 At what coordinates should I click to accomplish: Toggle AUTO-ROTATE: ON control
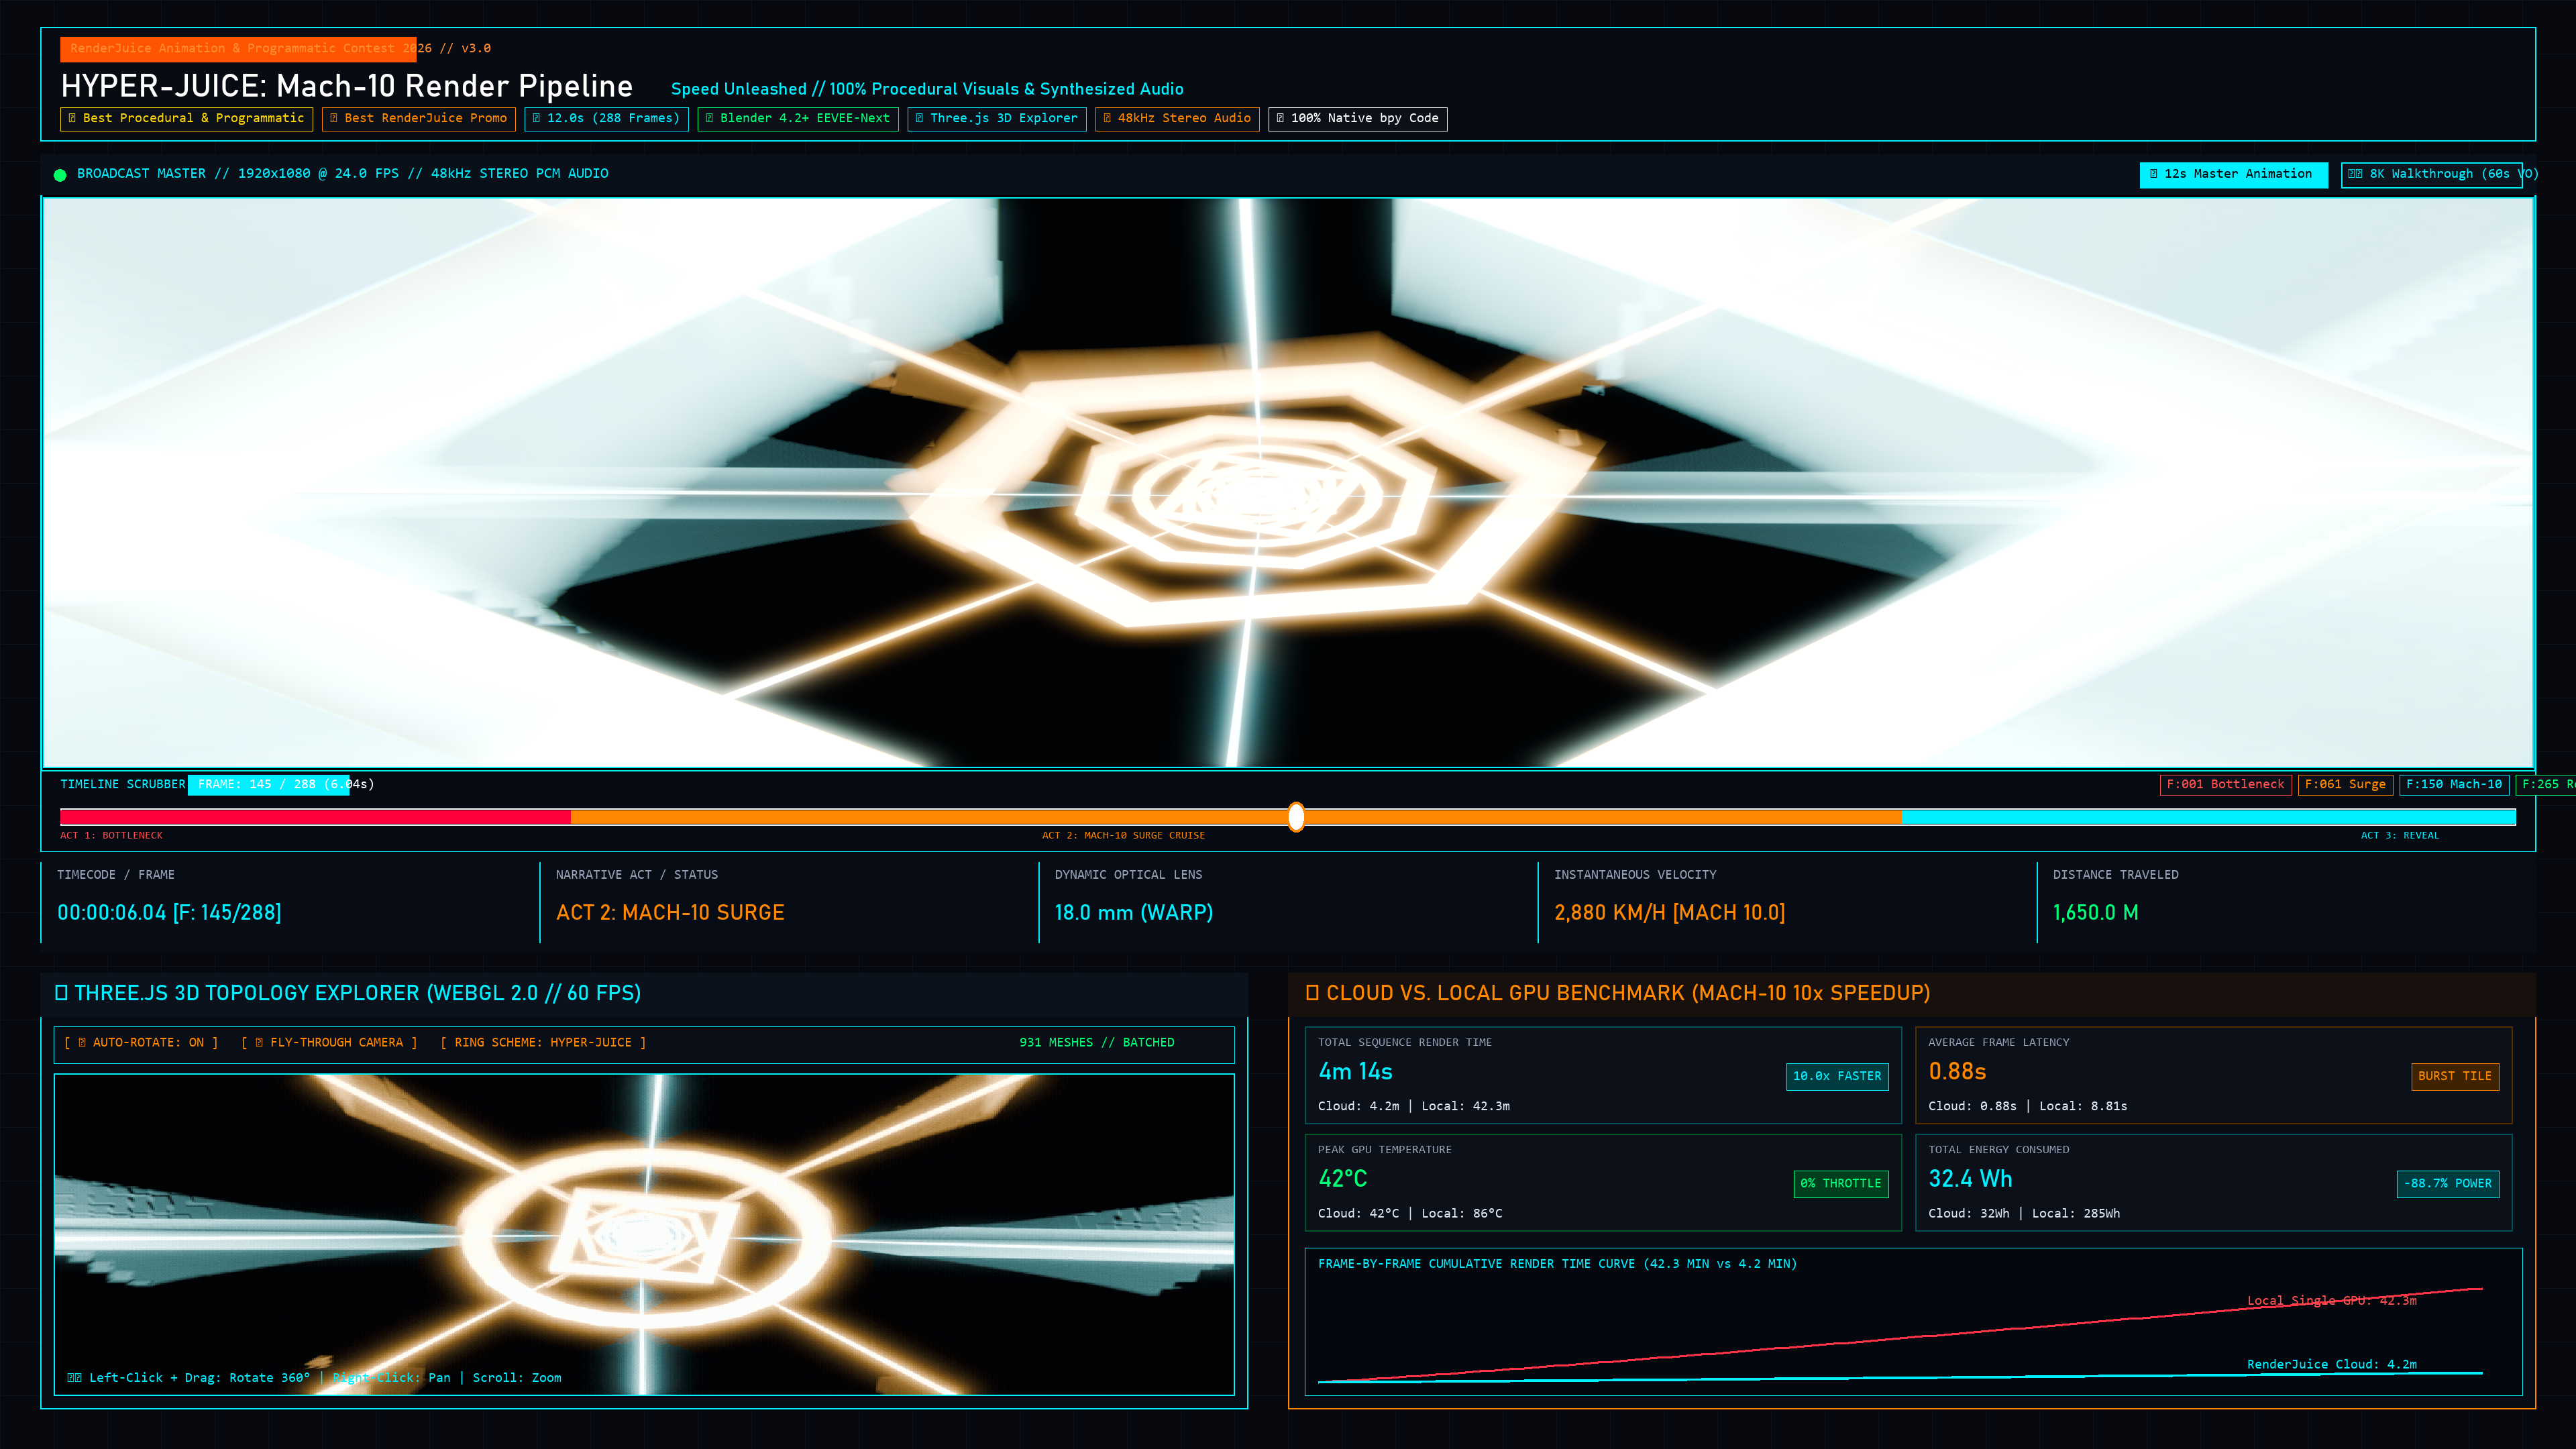pos(141,1042)
